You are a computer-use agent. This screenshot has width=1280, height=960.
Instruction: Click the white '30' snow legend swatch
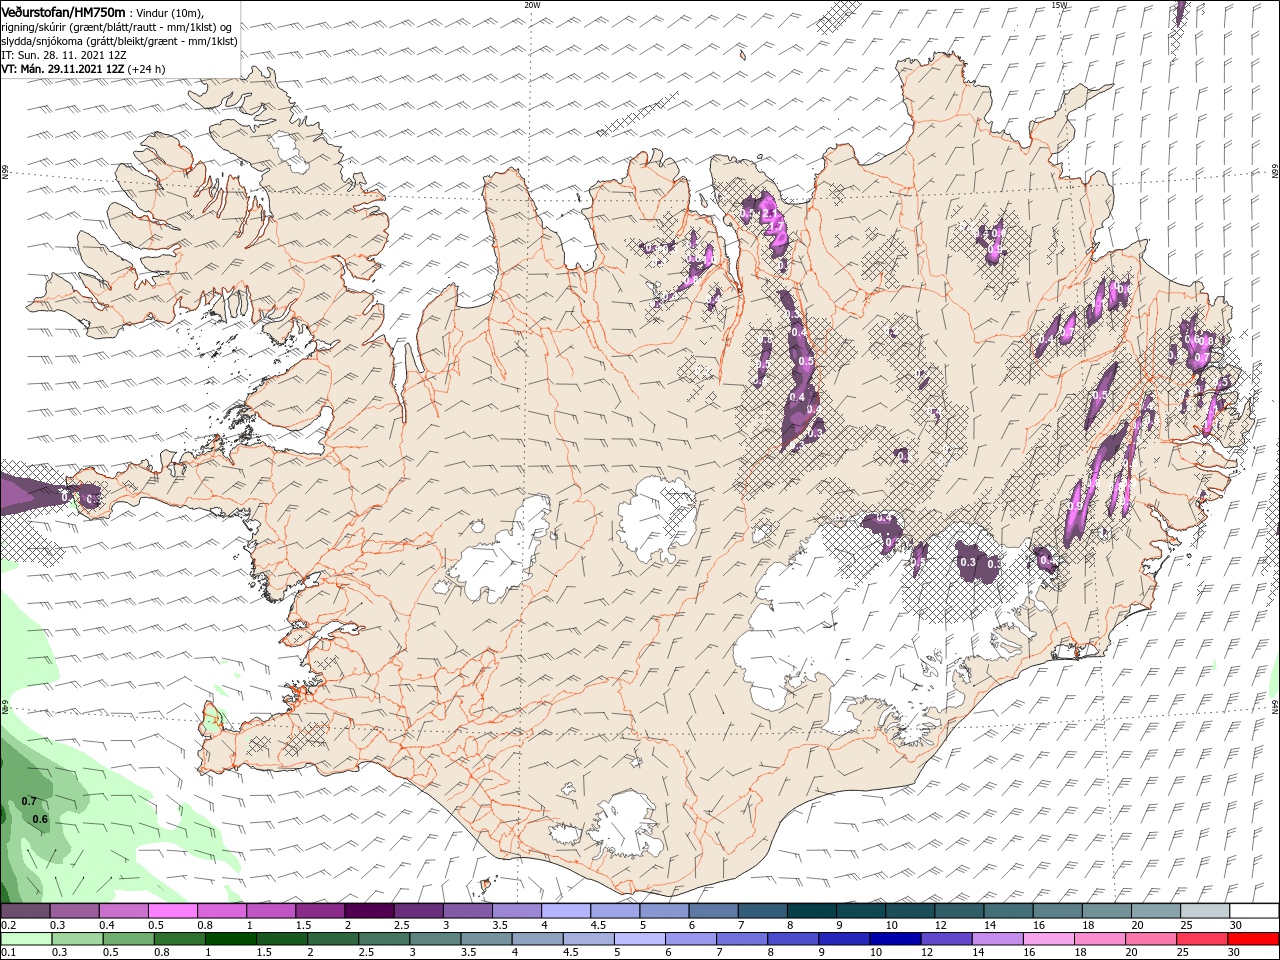click(x=1253, y=911)
